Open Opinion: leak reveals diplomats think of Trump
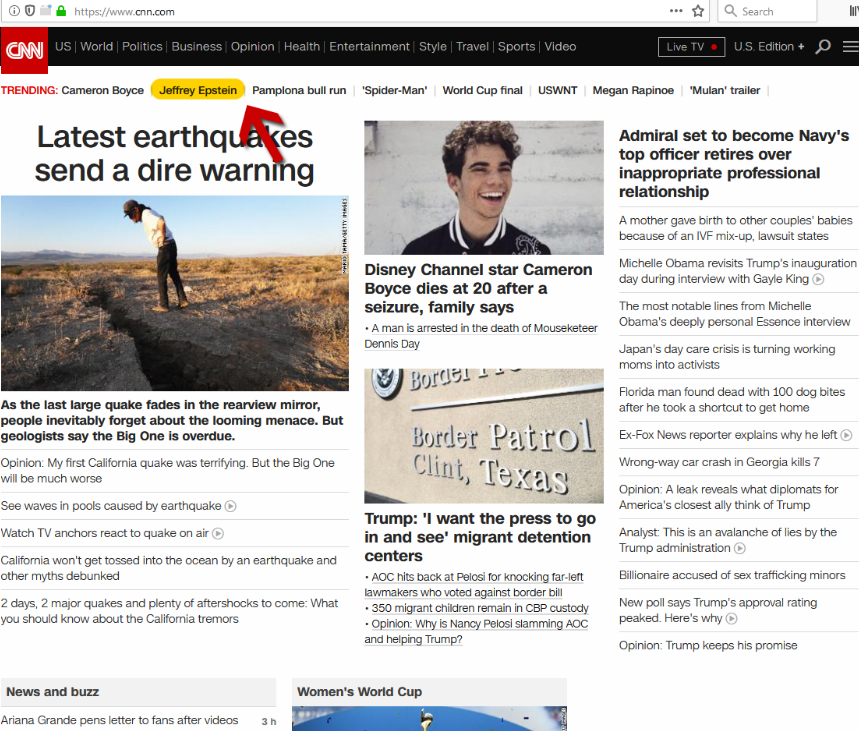Screen dimensions: 859x731 coord(729,497)
